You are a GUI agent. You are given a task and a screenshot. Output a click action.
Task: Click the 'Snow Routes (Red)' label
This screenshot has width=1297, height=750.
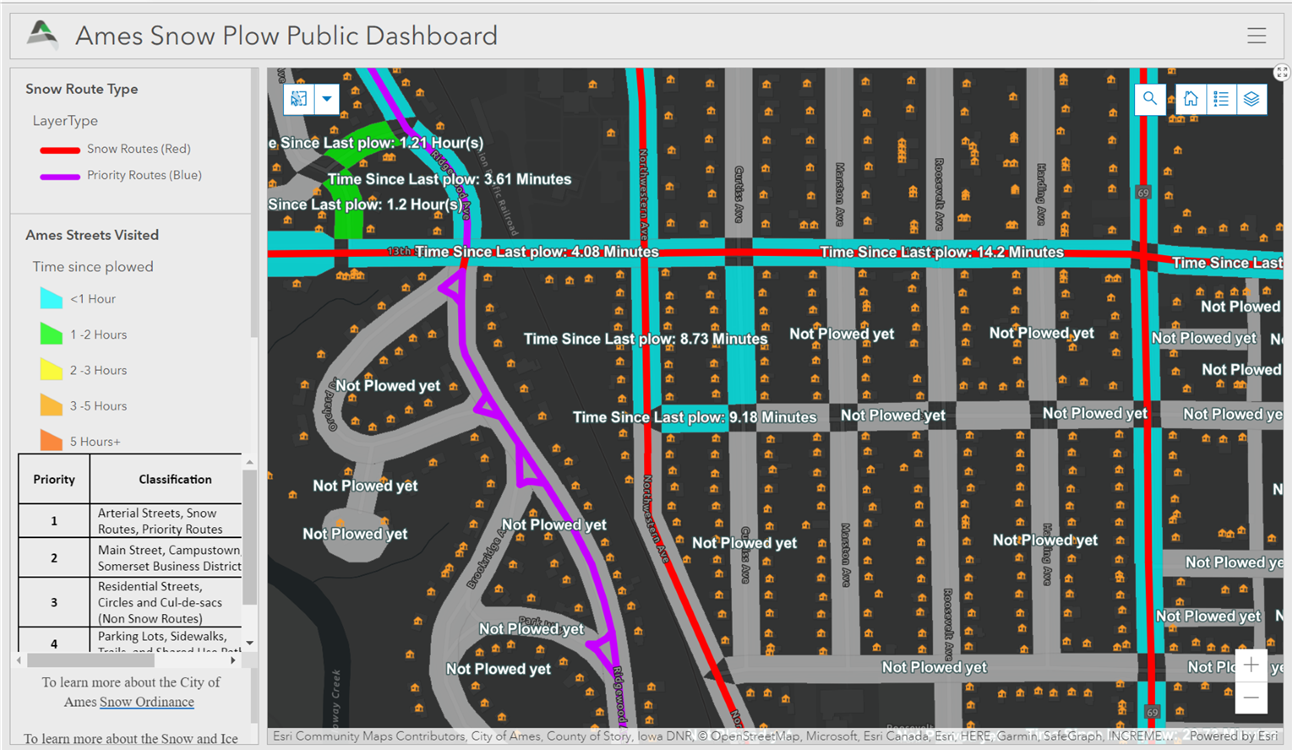pyautogui.click(x=139, y=149)
